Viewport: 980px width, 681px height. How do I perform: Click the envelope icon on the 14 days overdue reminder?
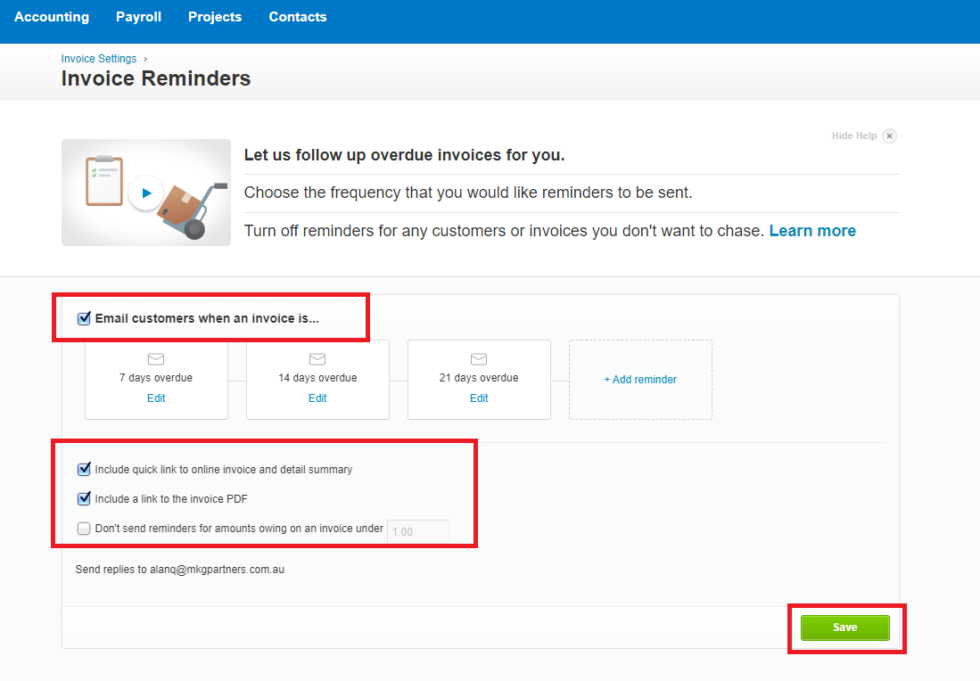point(317,359)
